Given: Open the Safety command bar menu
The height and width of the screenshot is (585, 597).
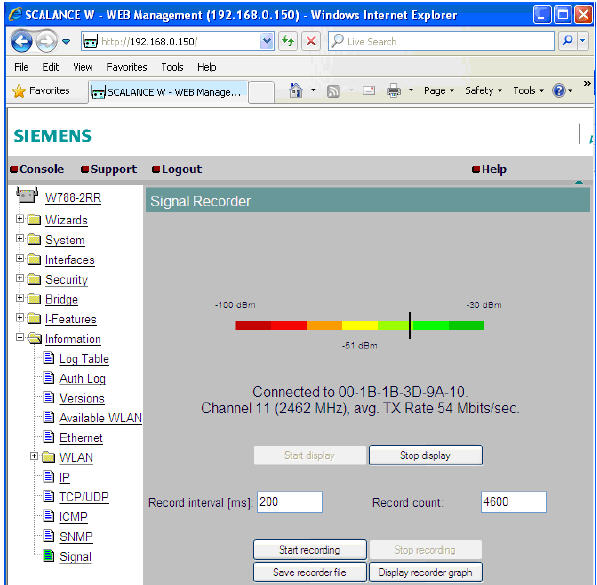Looking at the screenshot, I should tap(483, 91).
